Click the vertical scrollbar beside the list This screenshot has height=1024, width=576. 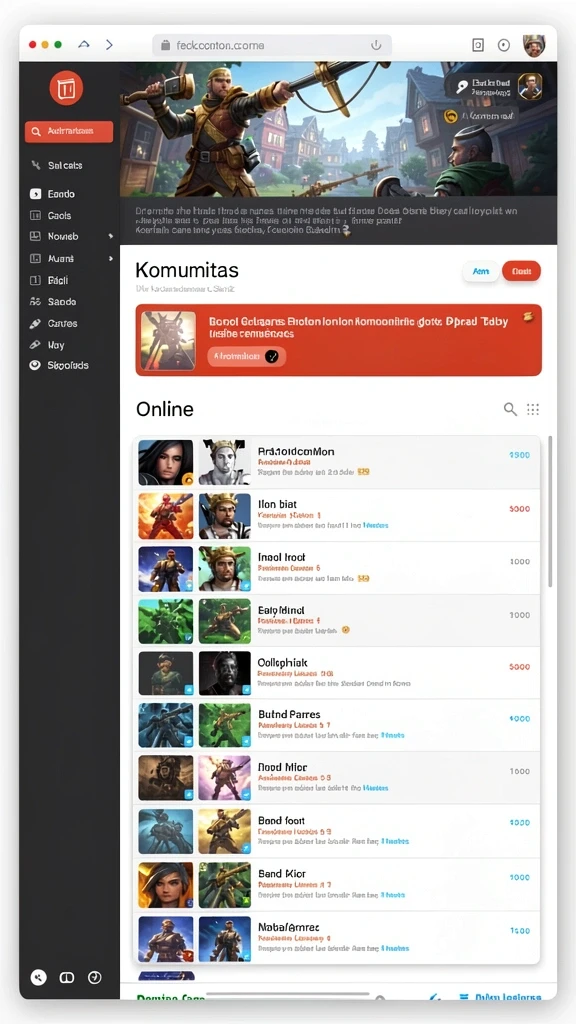point(550,511)
